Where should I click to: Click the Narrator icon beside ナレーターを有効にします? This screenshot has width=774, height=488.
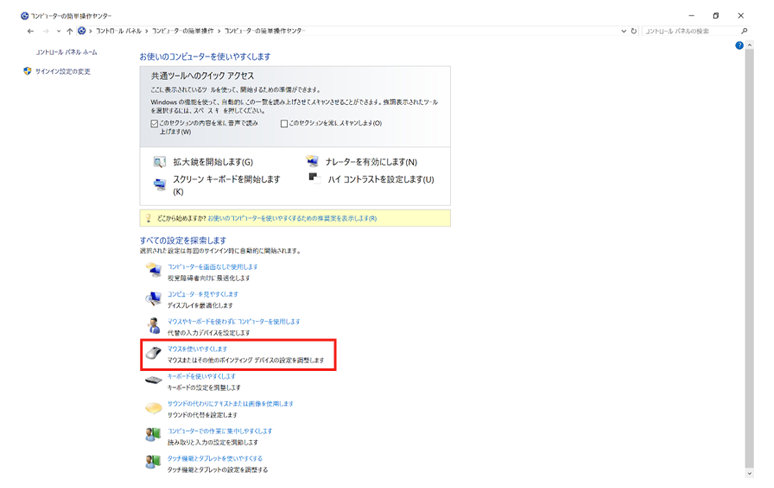pyautogui.click(x=312, y=161)
